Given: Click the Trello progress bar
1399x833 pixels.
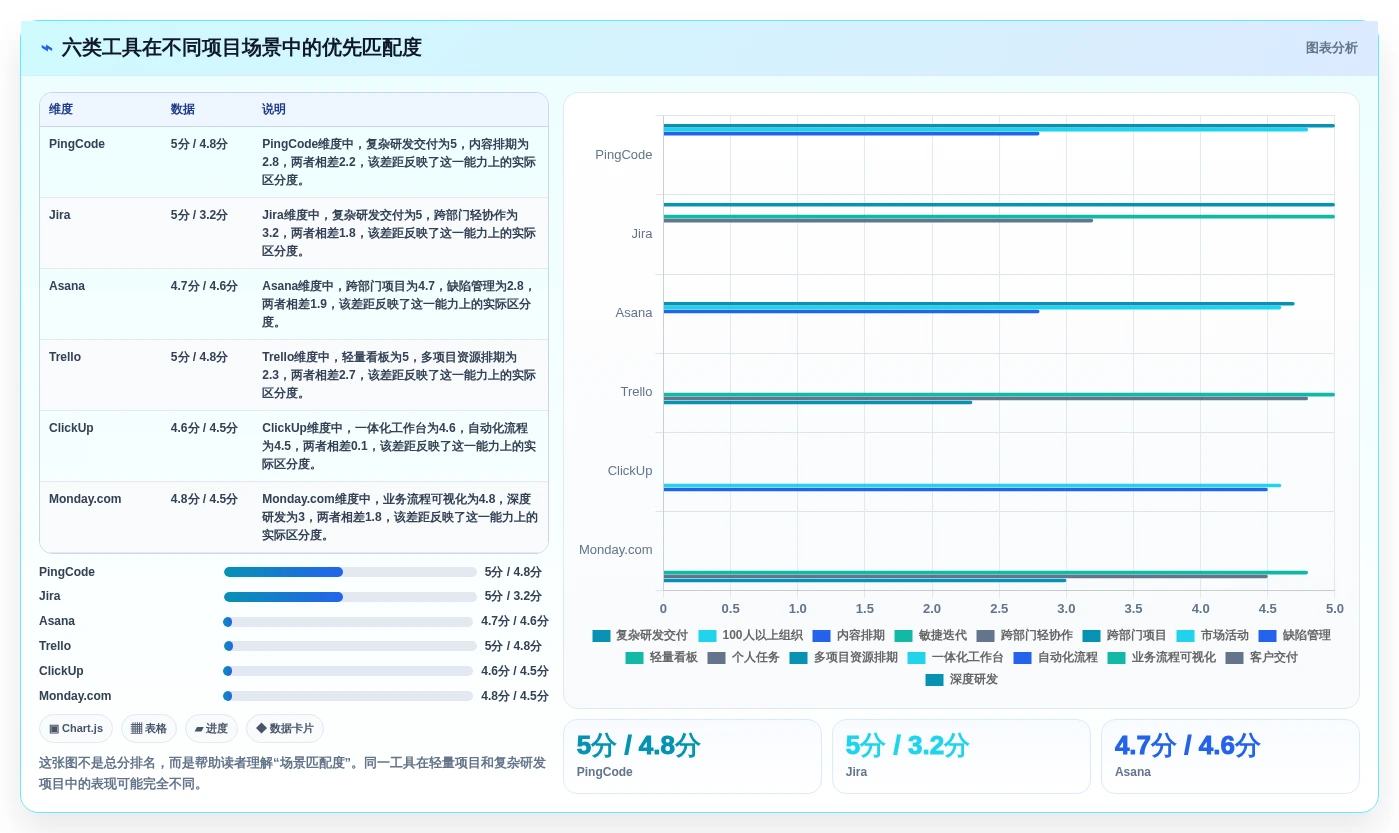Looking at the screenshot, I should [x=350, y=646].
